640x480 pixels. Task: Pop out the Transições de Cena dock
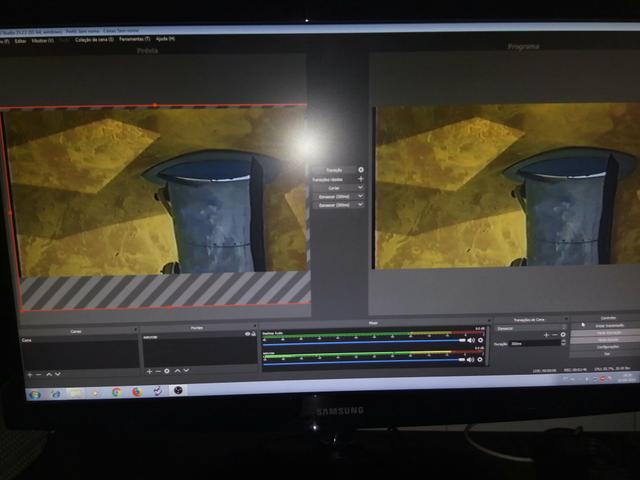click(x=566, y=318)
